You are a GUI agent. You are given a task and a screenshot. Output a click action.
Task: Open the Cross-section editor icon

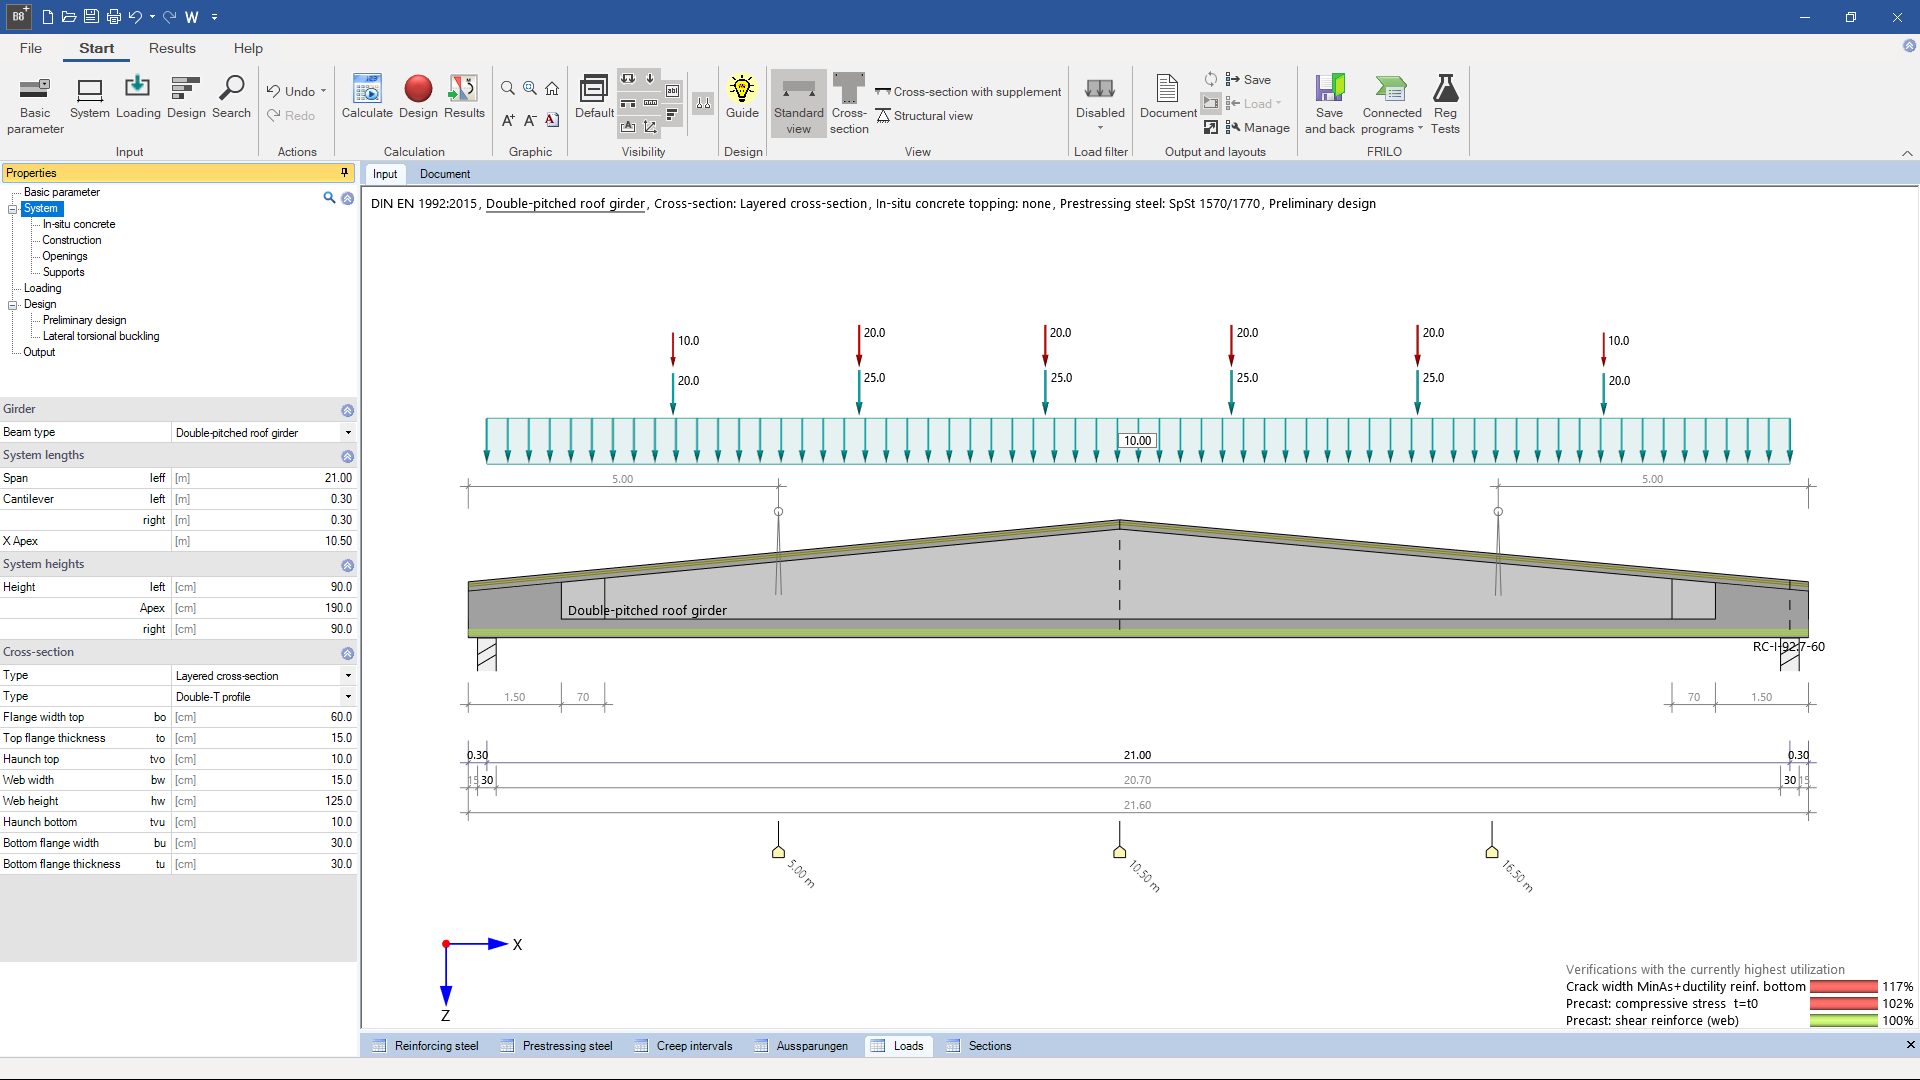(848, 100)
